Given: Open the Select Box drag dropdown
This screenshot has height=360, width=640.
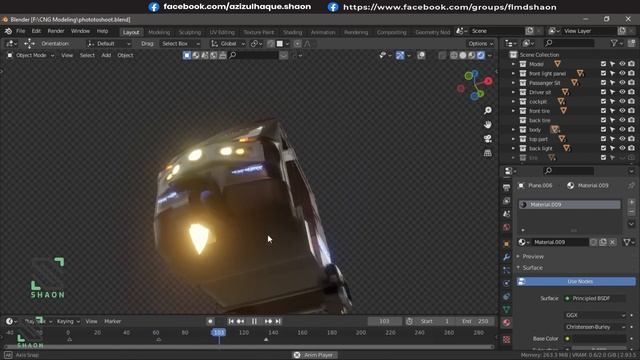Looking at the screenshot, I should coord(180,44).
